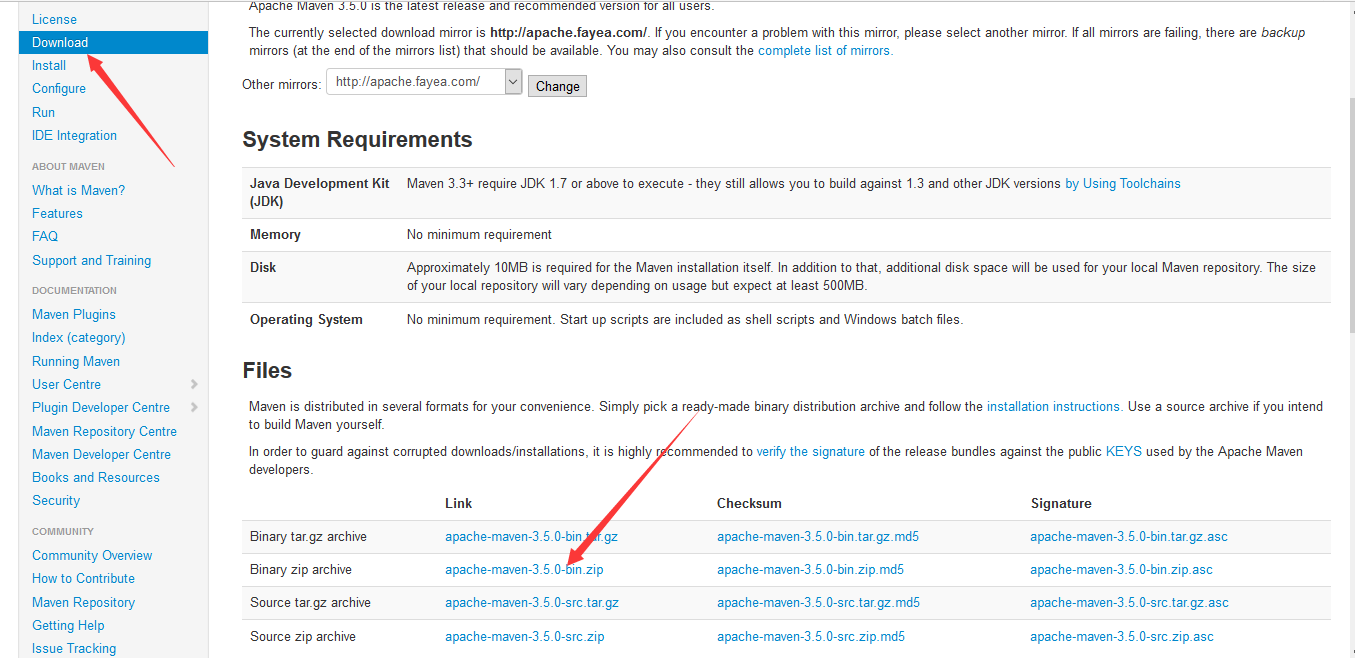Open Running Maven documentation
The image size is (1355, 658).
coord(76,361)
